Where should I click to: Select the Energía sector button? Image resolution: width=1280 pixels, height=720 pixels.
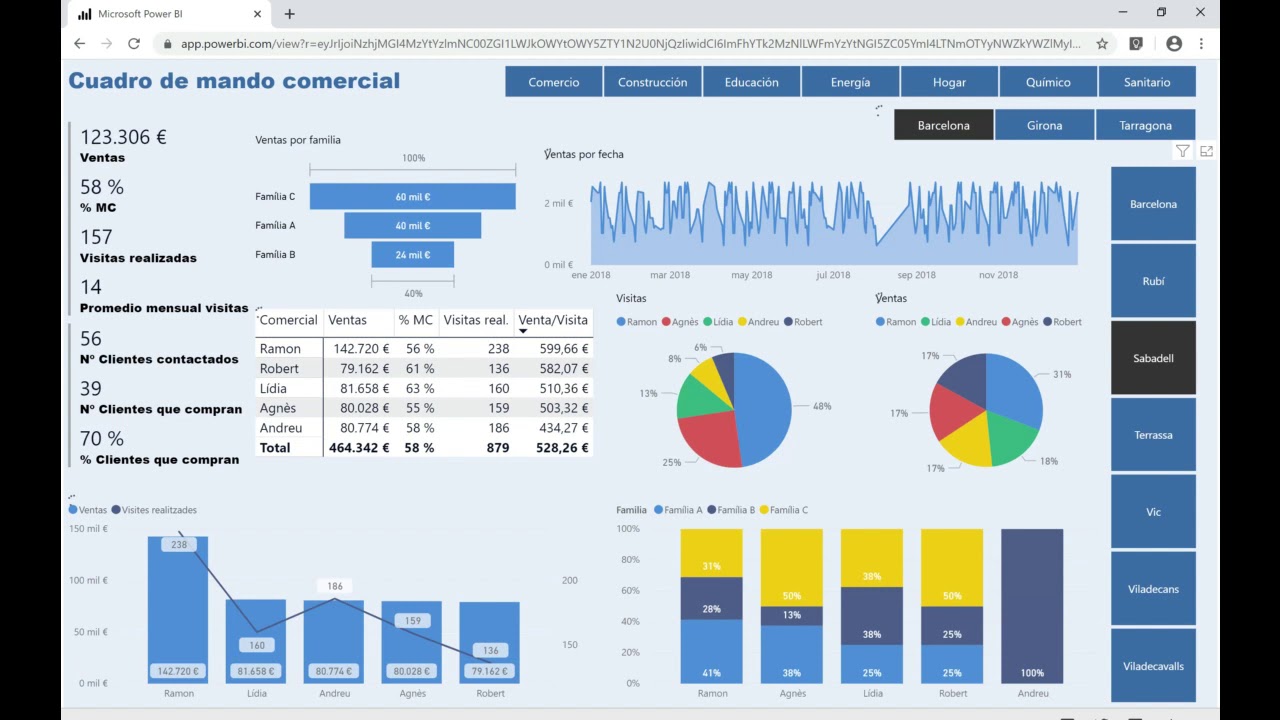pyautogui.click(x=850, y=82)
